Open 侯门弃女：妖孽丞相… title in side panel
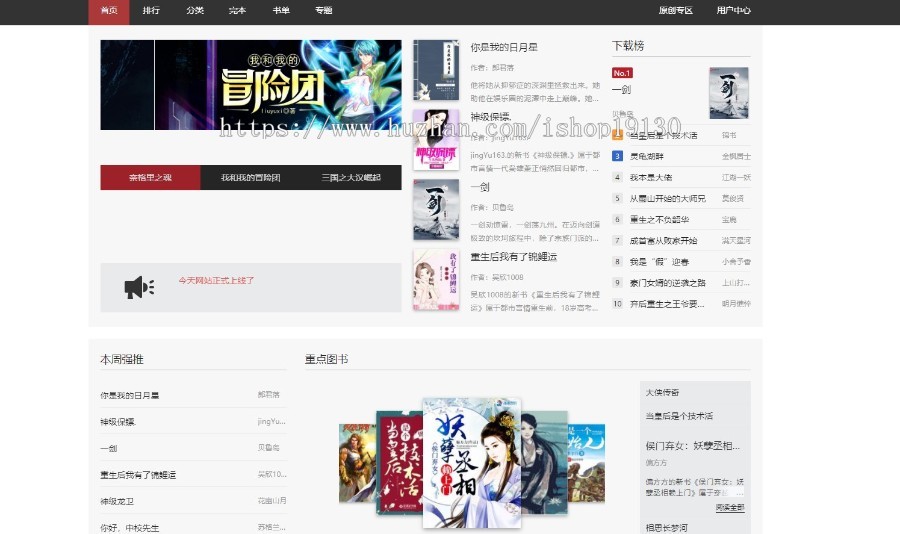900x534 pixels. [x=693, y=446]
